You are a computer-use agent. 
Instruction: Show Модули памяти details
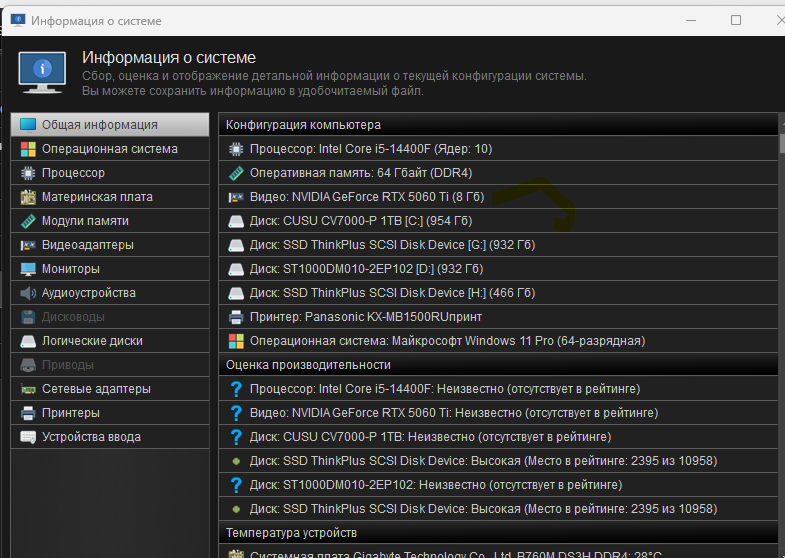[x=110, y=221]
